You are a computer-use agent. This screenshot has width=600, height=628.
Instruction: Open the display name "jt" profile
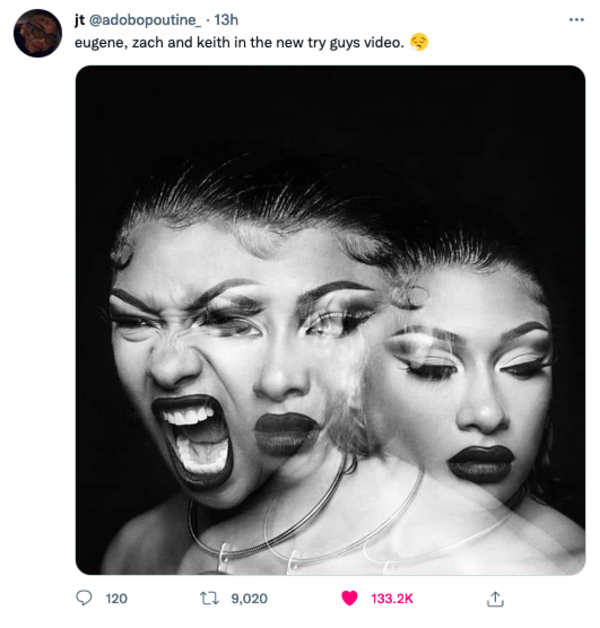coord(80,19)
